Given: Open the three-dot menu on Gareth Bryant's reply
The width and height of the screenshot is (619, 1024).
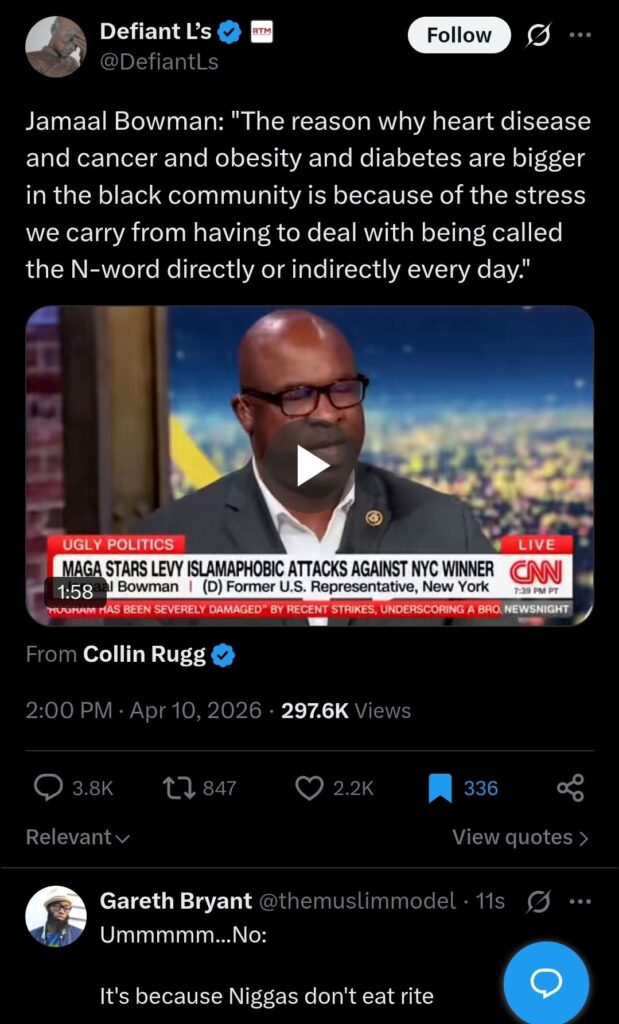Looking at the screenshot, I should [580, 902].
